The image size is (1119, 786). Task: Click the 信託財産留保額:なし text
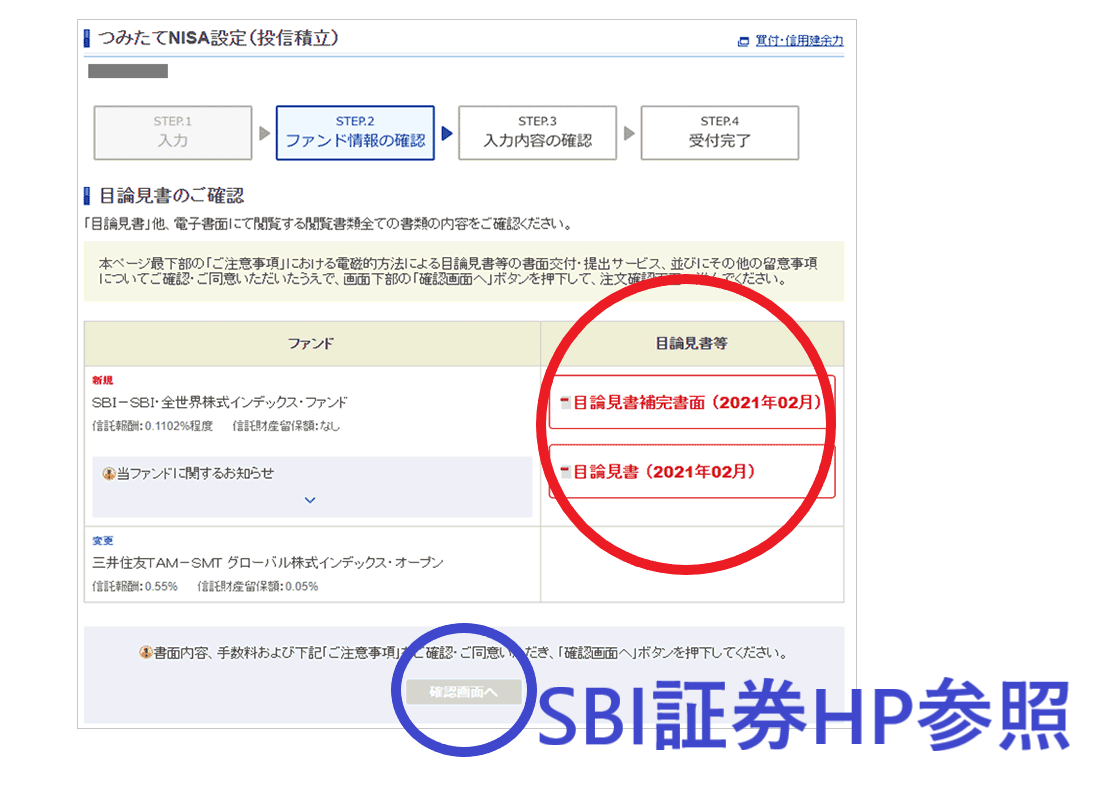point(286,426)
